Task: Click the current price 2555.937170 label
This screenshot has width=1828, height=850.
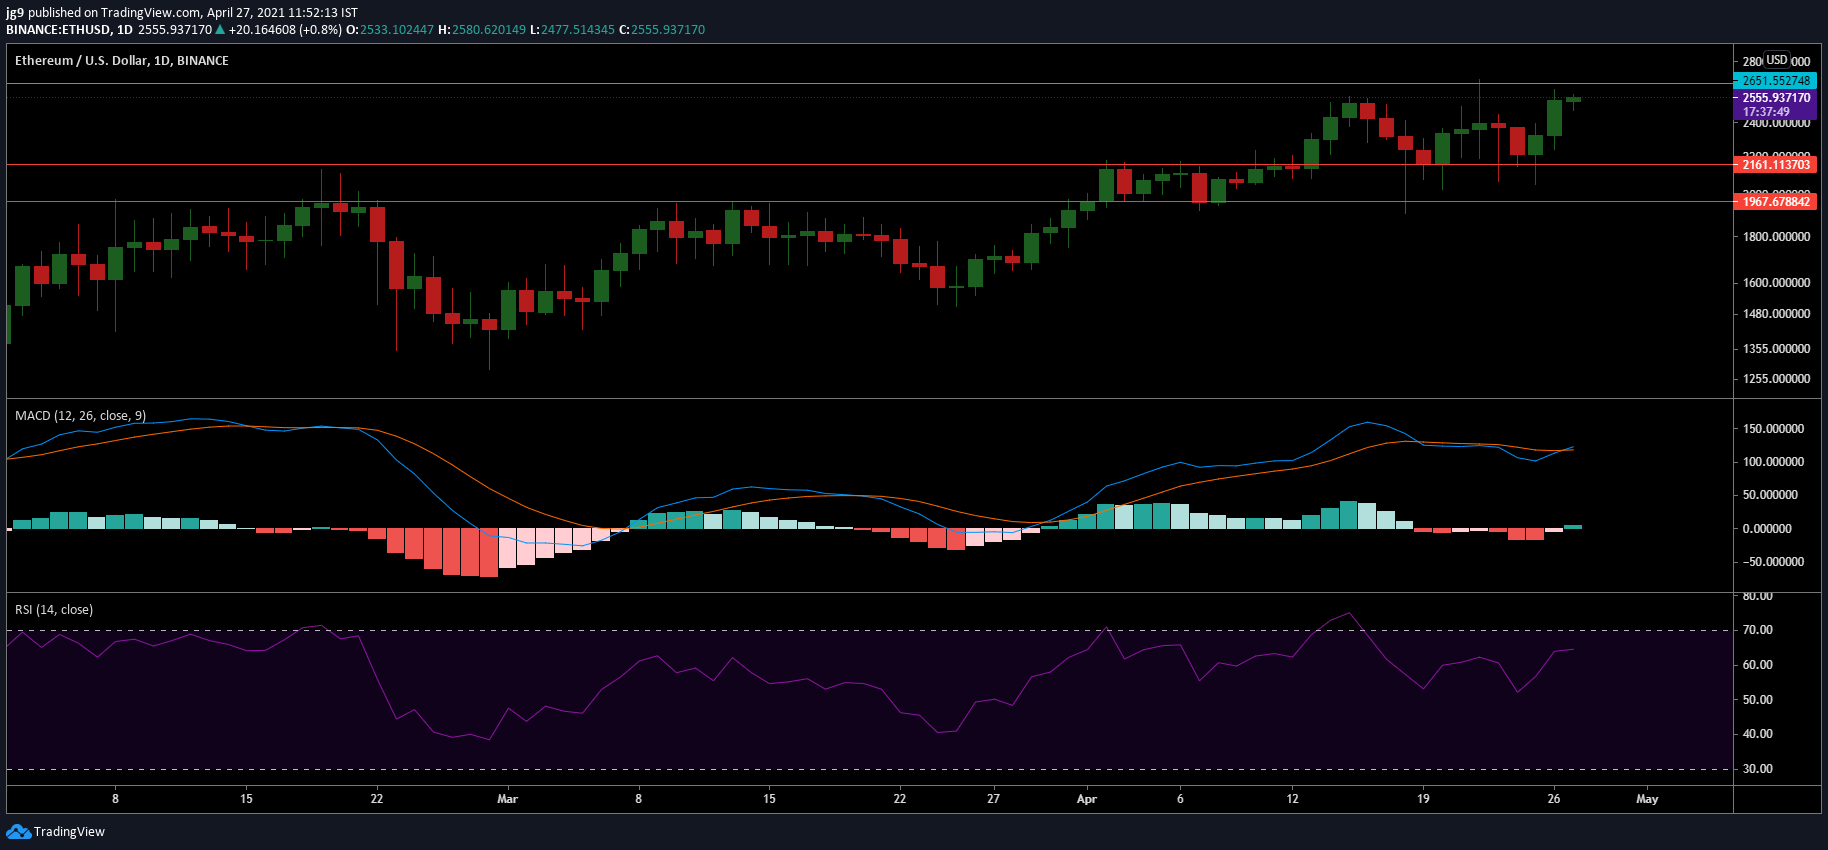Action: point(1775,98)
